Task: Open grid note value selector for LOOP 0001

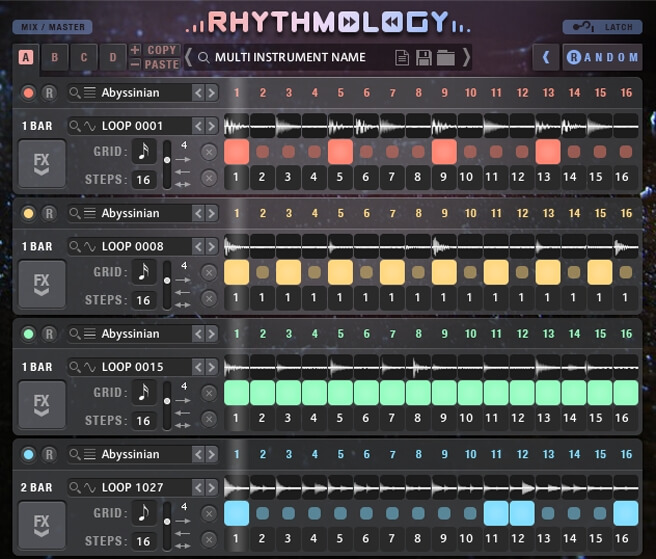Action: click(x=144, y=151)
